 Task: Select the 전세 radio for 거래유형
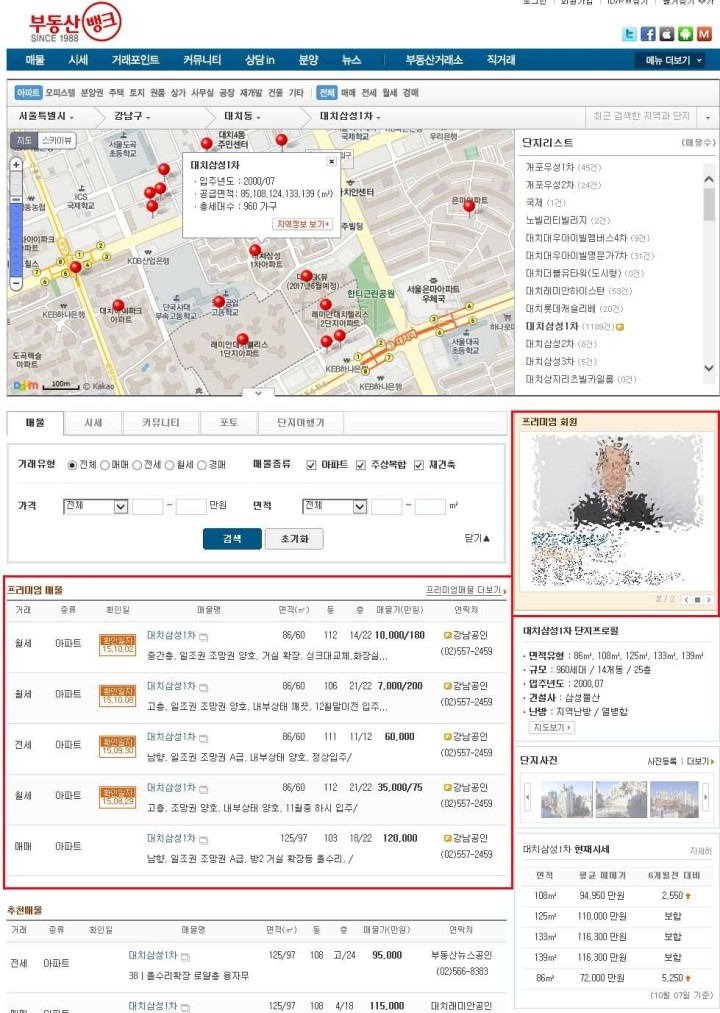pos(137,465)
